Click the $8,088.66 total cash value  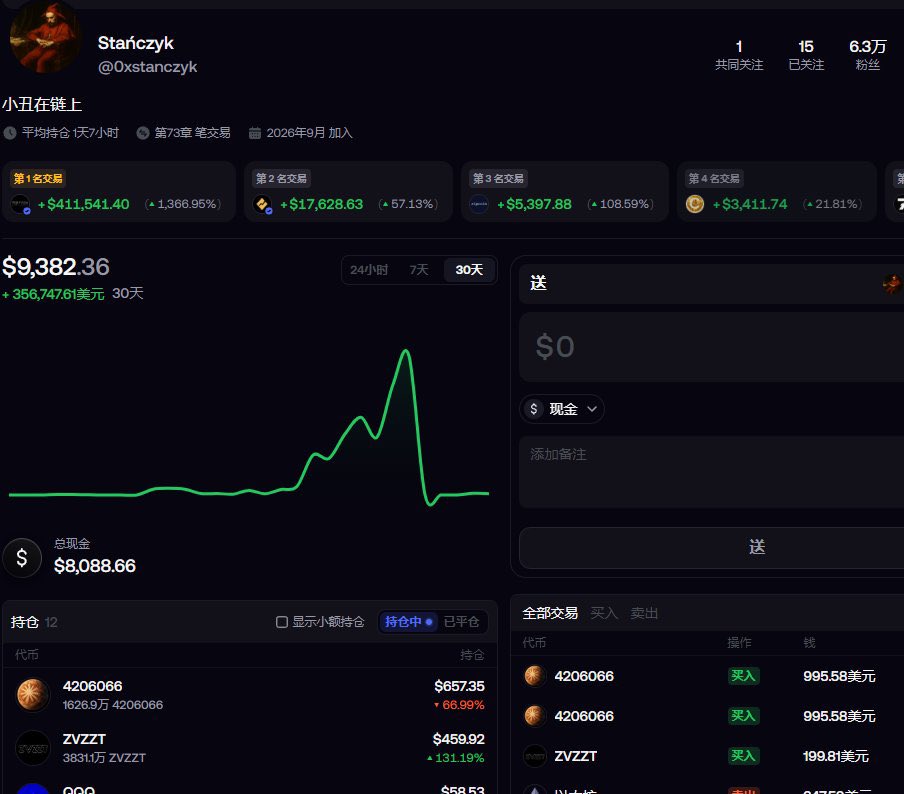tap(95, 566)
